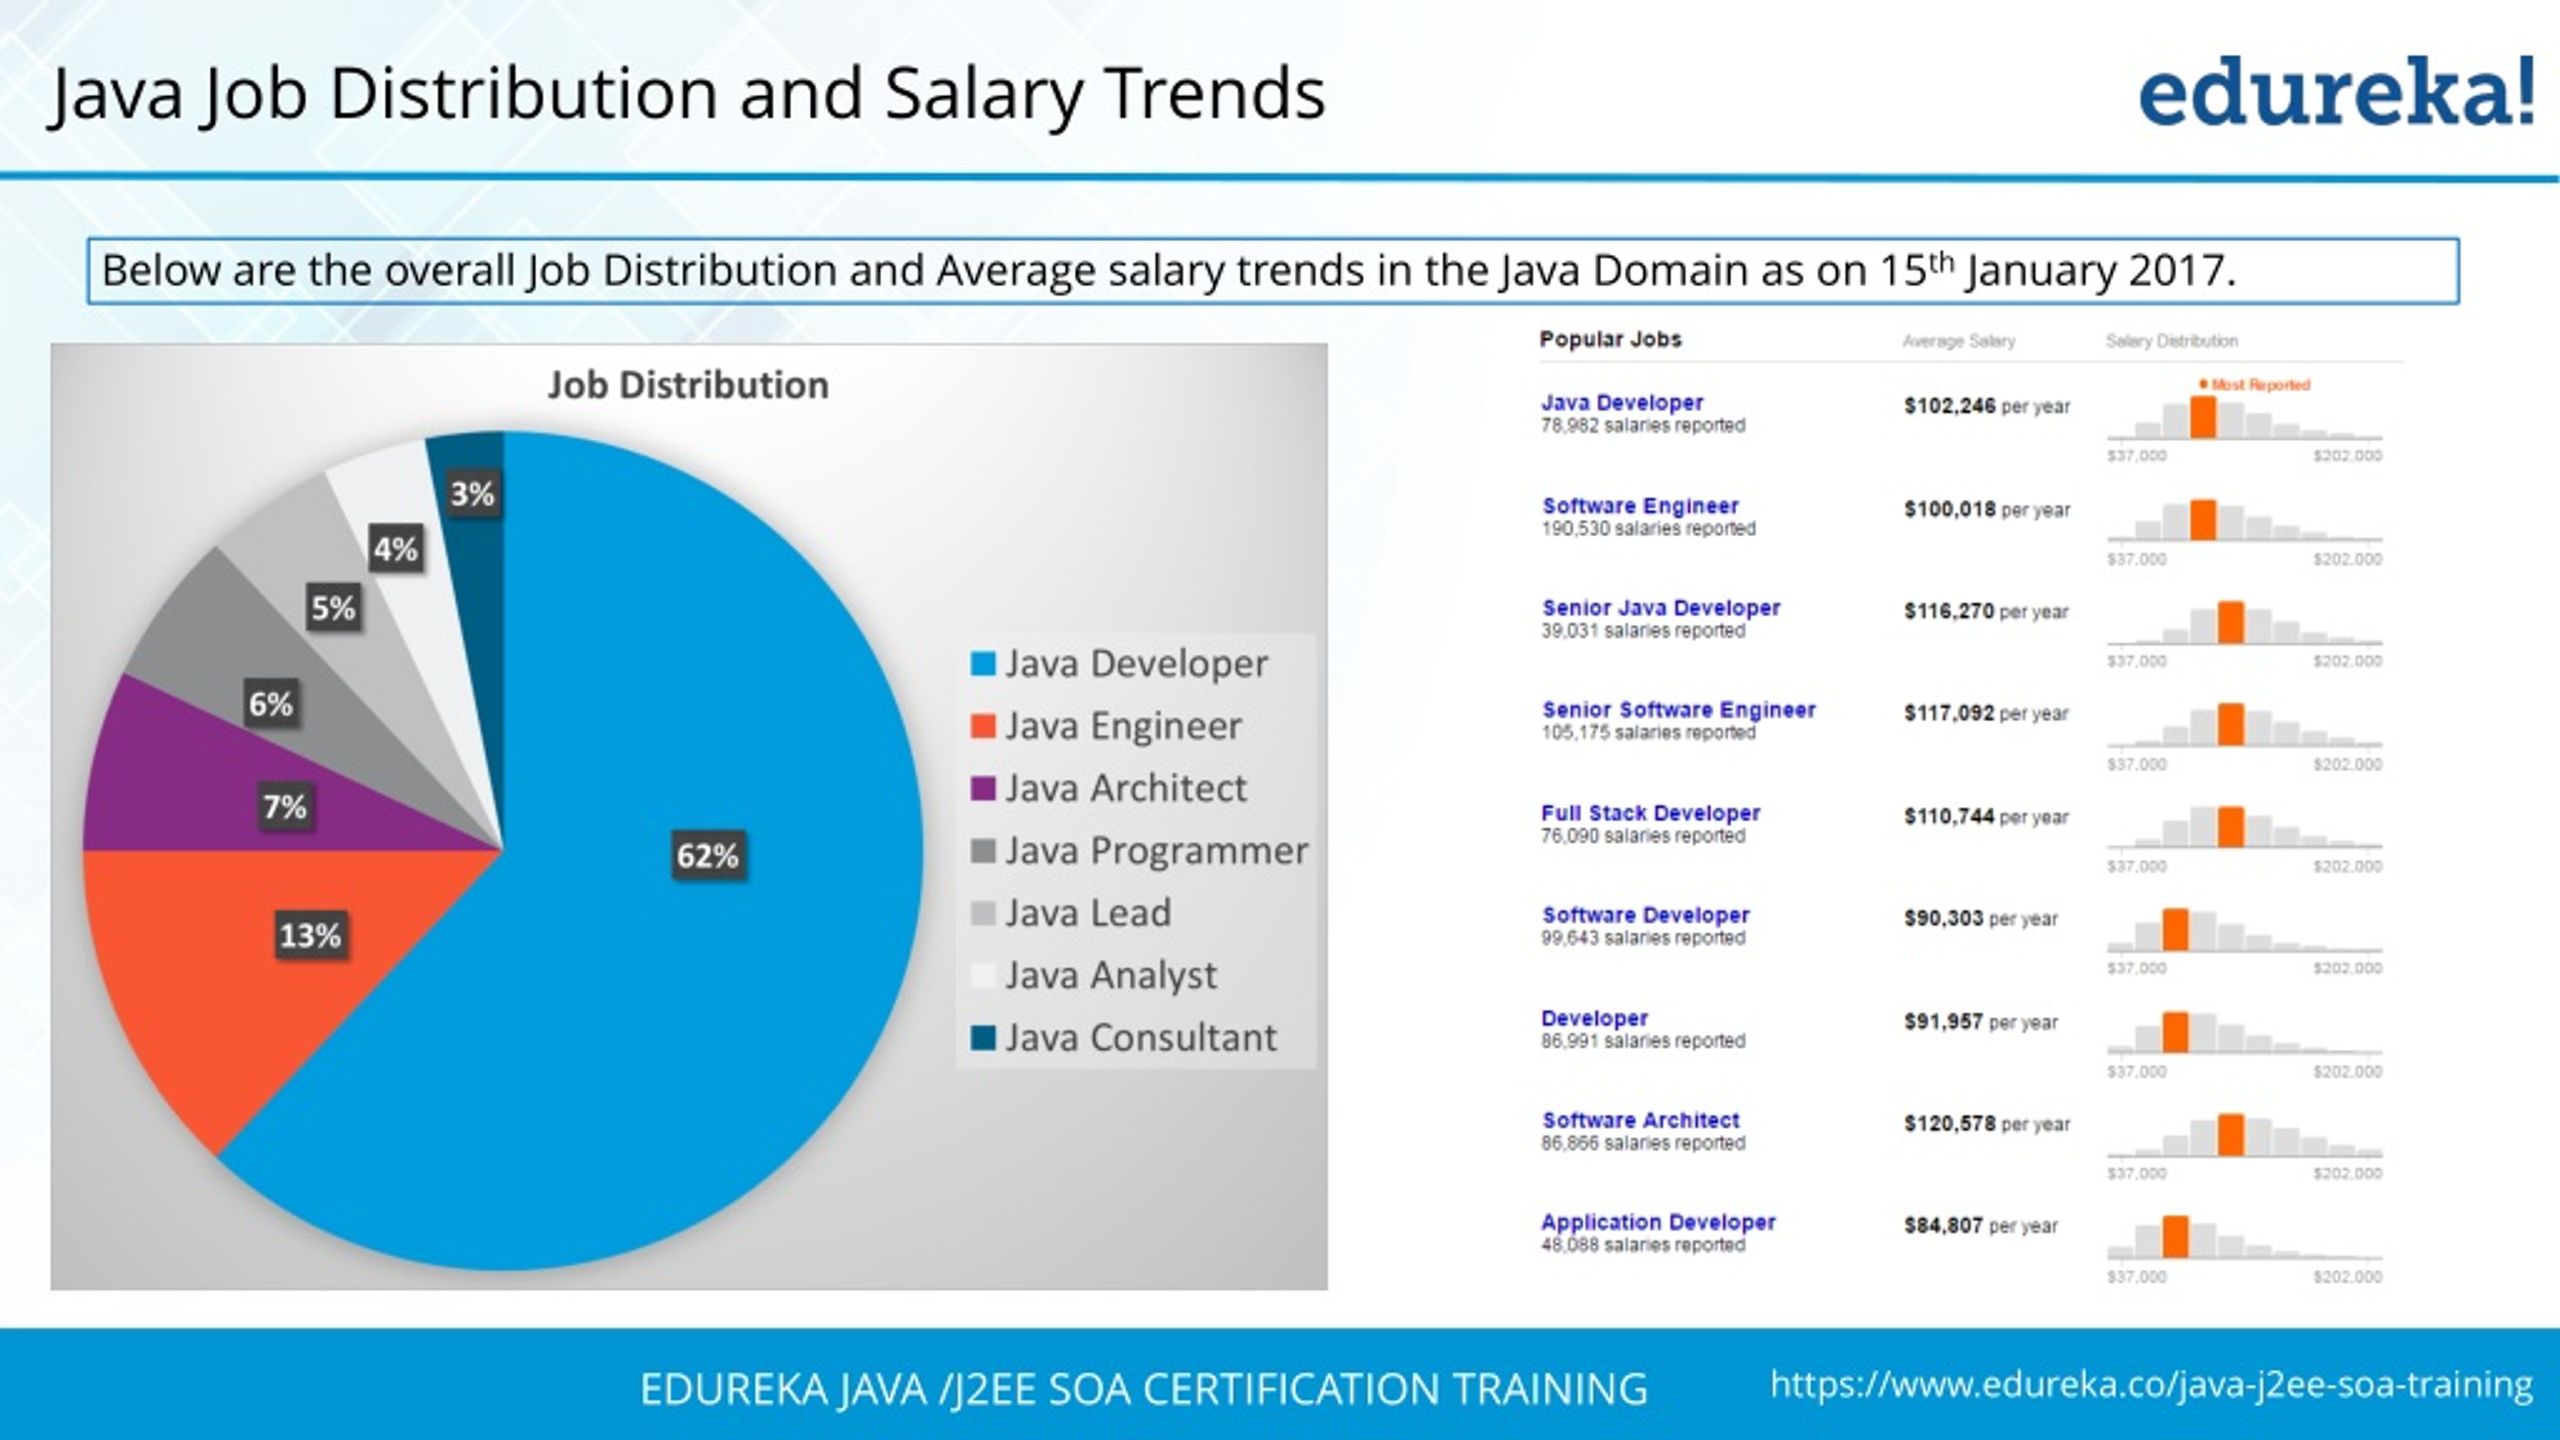Click the Most Reported orange bar for Java Developer
2560x1440 pixels.
pos(2203,418)
